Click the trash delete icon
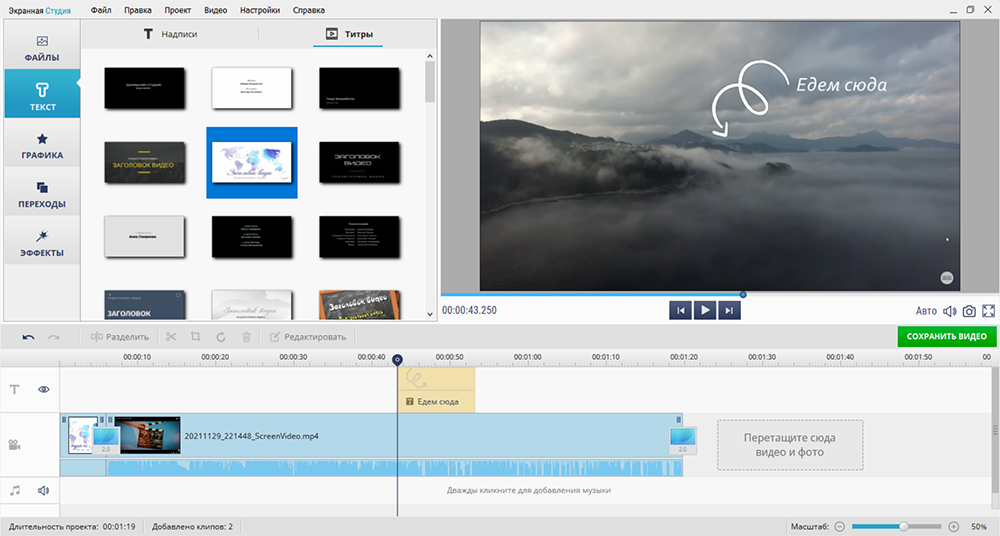This screenshot has width=1000, height=536. tap(246, 337)
